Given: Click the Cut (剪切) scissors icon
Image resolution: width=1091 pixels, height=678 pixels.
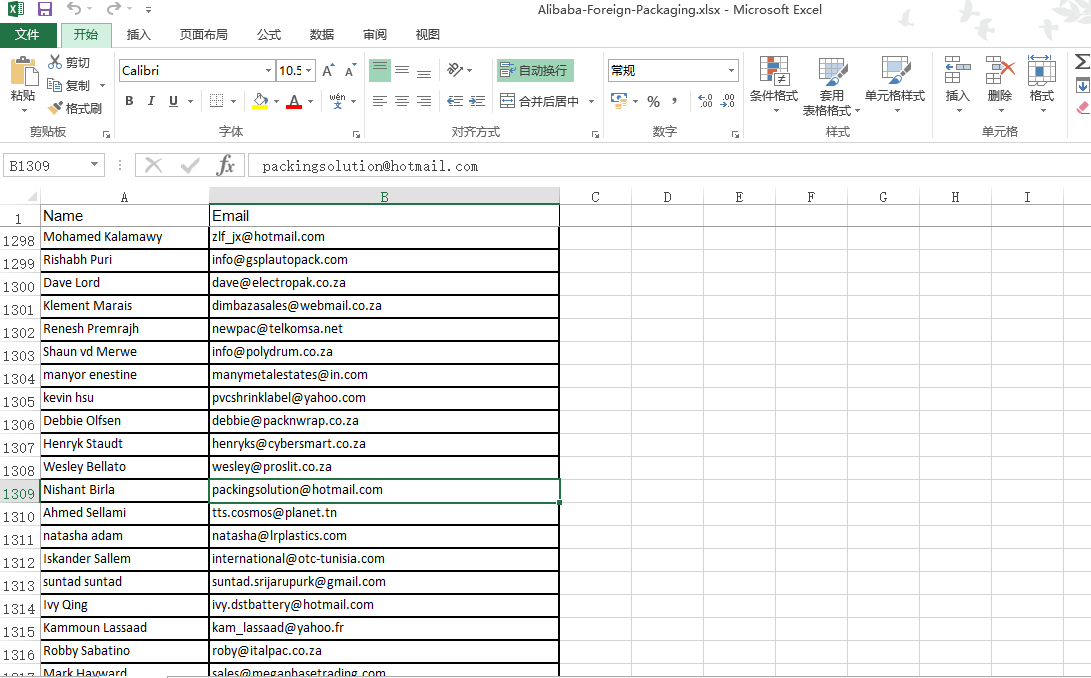Looking at the screenshot, I should click(56, 62).
